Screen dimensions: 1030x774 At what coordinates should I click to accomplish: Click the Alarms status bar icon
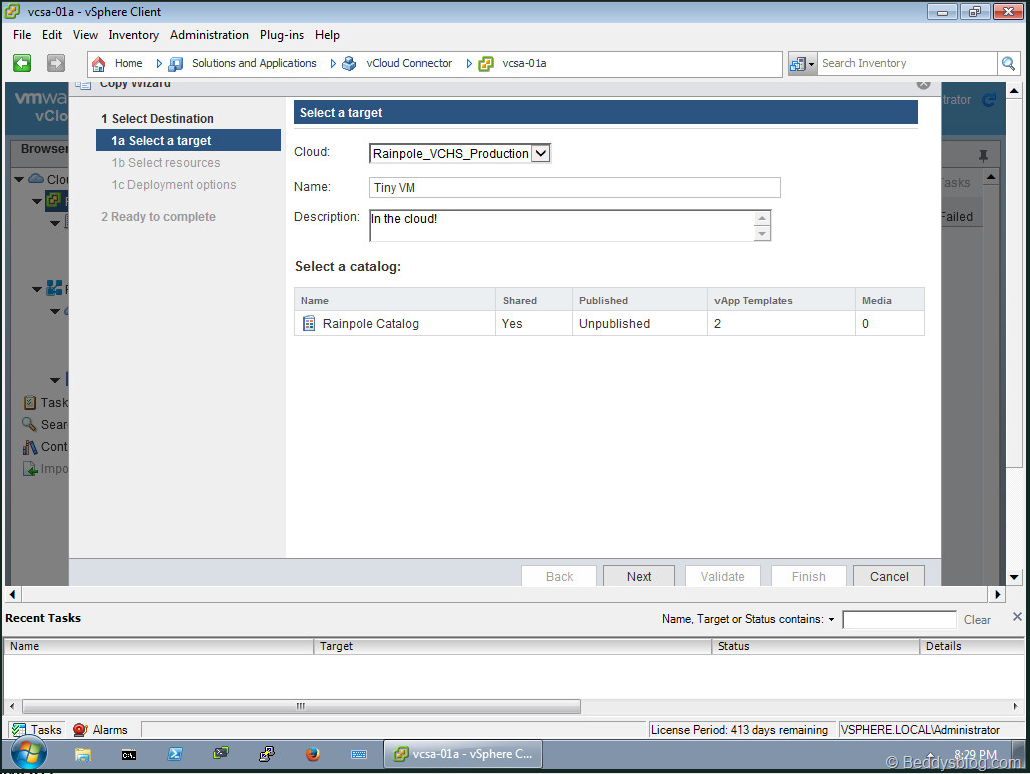pos(80,729)
